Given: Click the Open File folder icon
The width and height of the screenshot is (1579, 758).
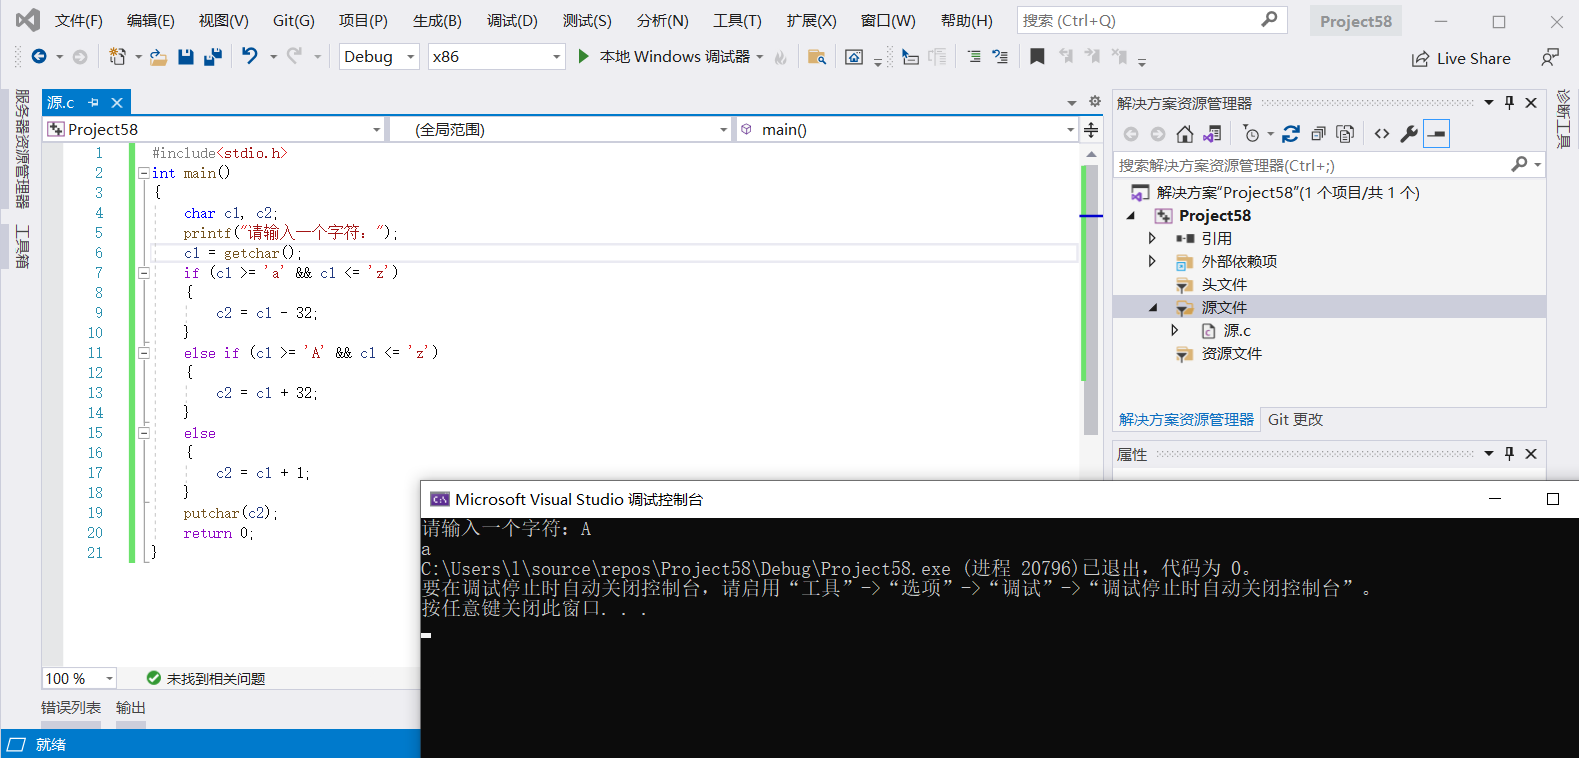Looking at the screenshot, I should click(158, 57).
